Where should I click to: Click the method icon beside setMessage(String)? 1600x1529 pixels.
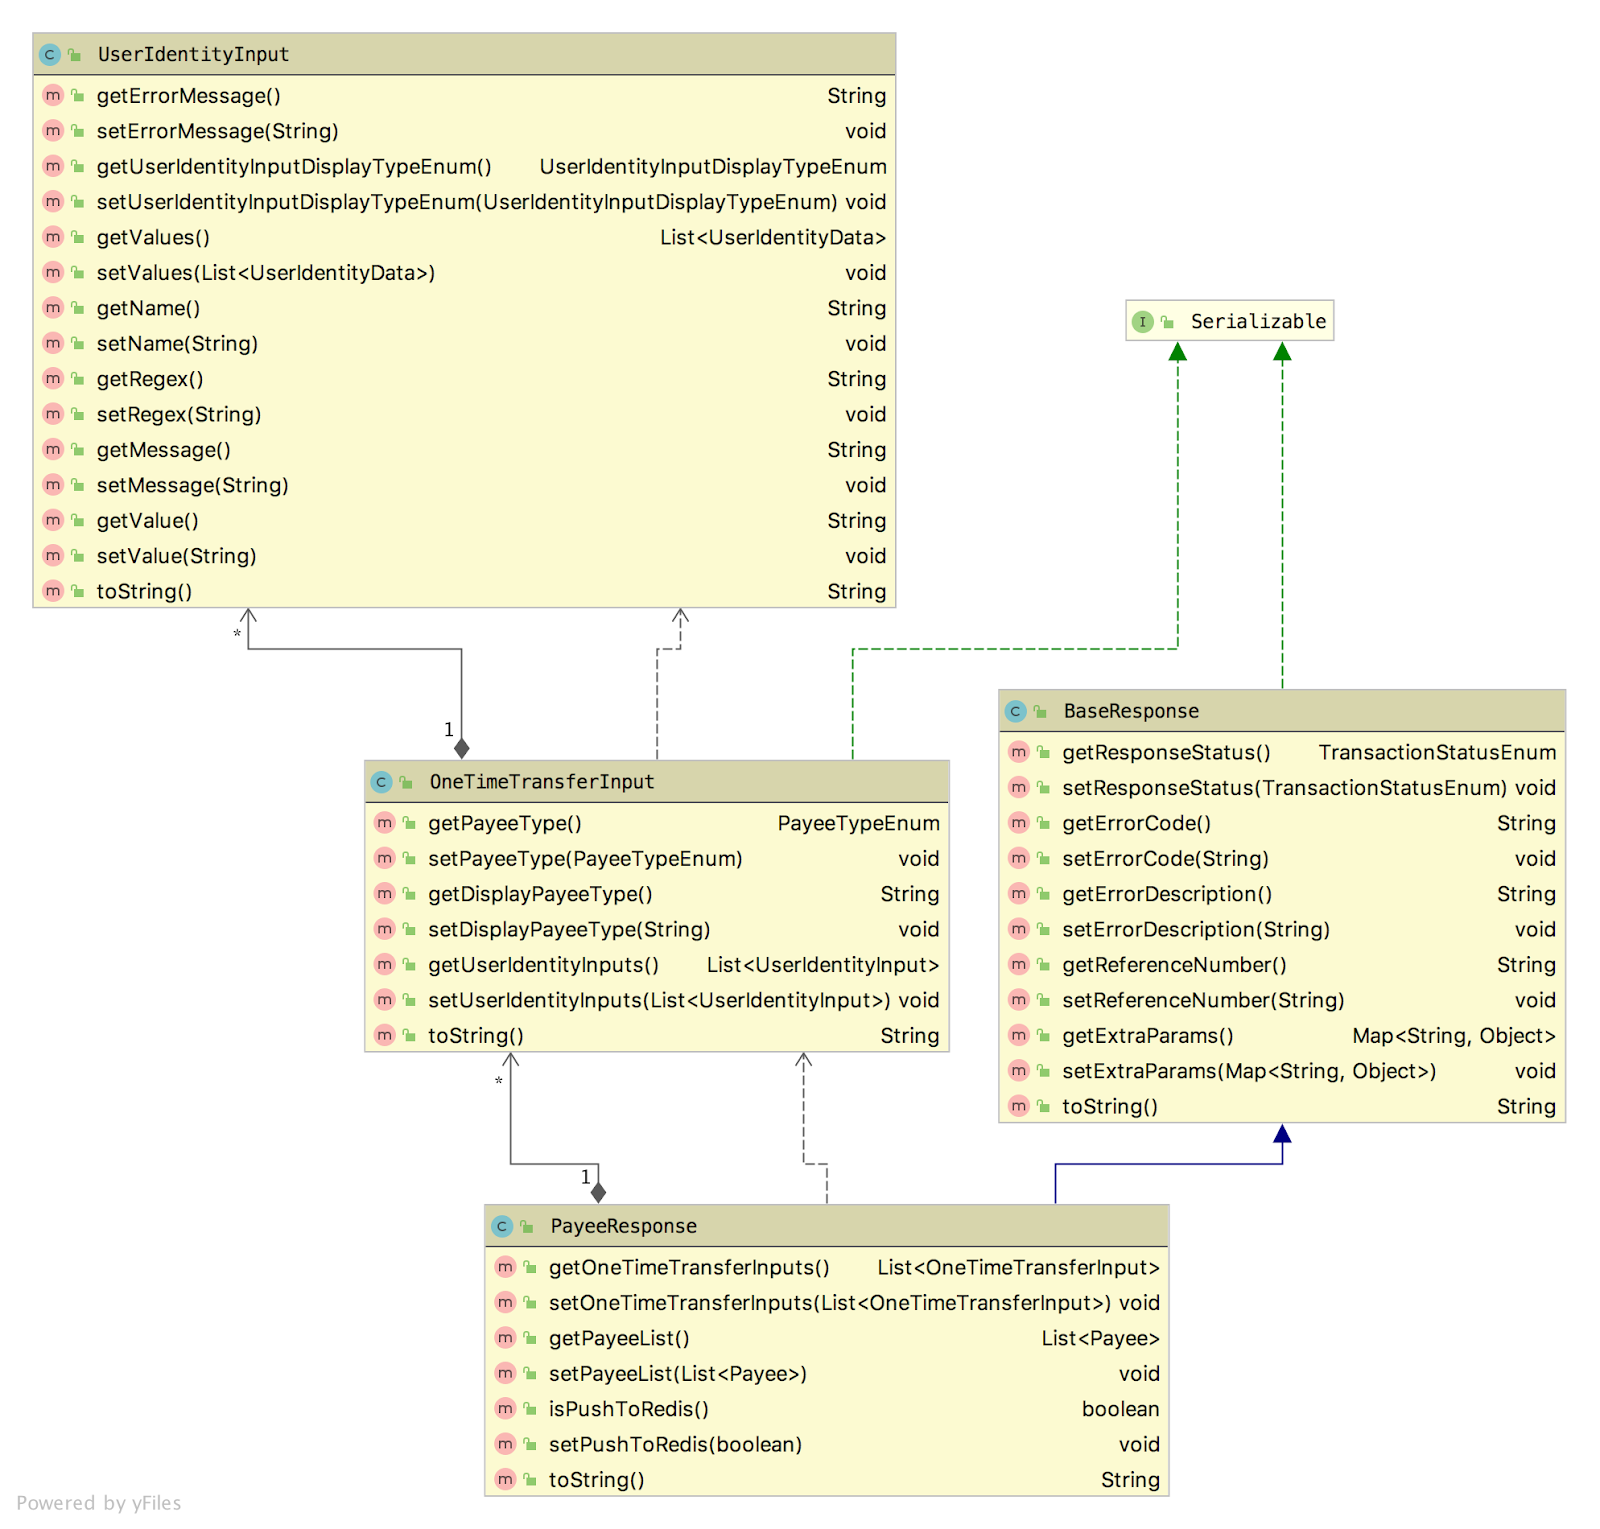click(53, 485)
